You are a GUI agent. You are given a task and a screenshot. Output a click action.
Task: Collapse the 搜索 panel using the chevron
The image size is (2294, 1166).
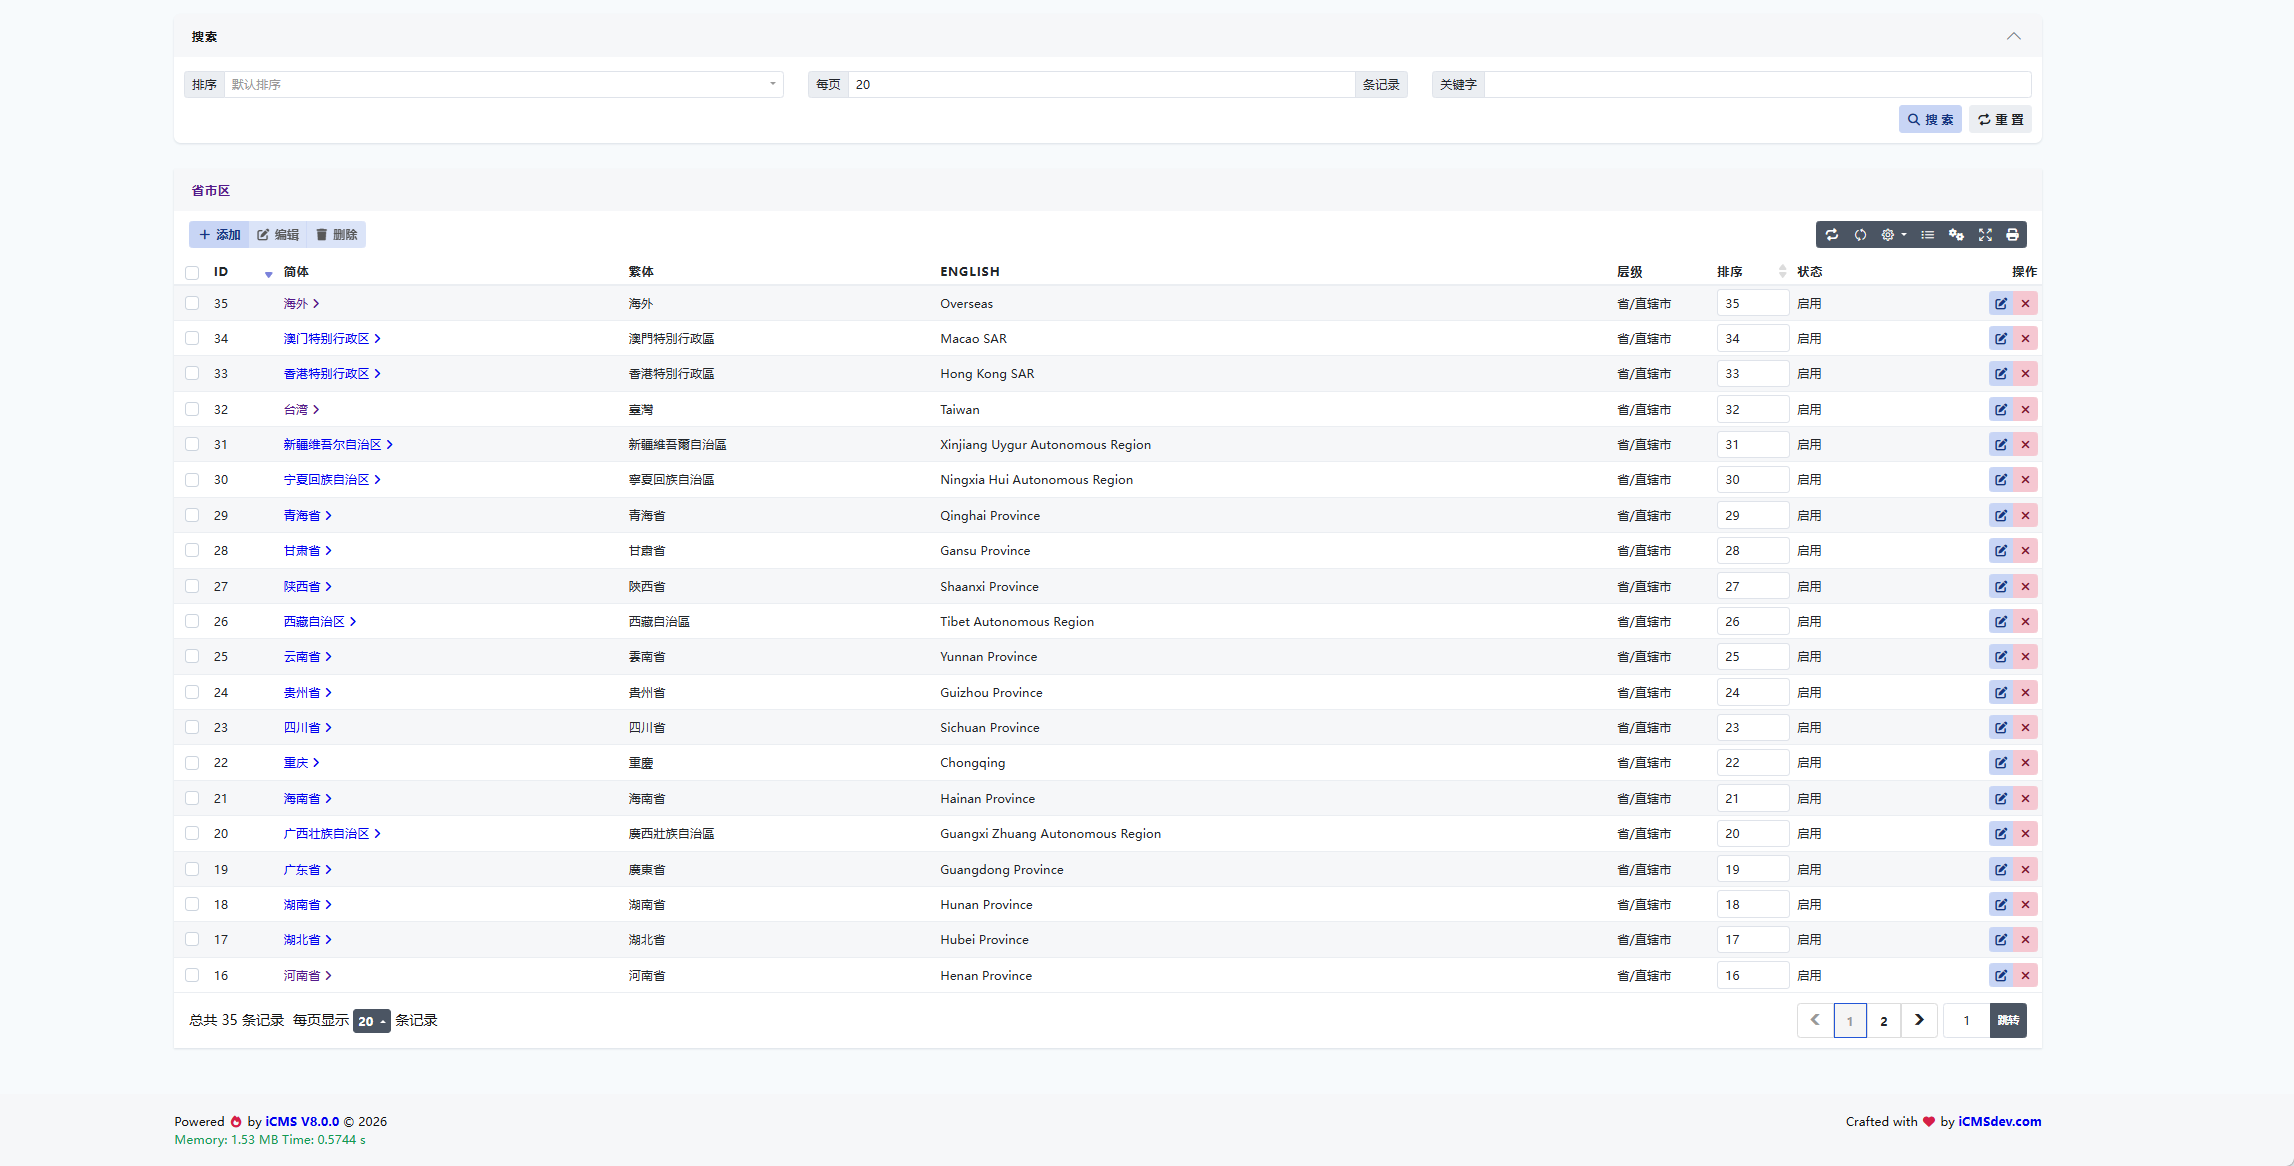(x=2013, y=36)
